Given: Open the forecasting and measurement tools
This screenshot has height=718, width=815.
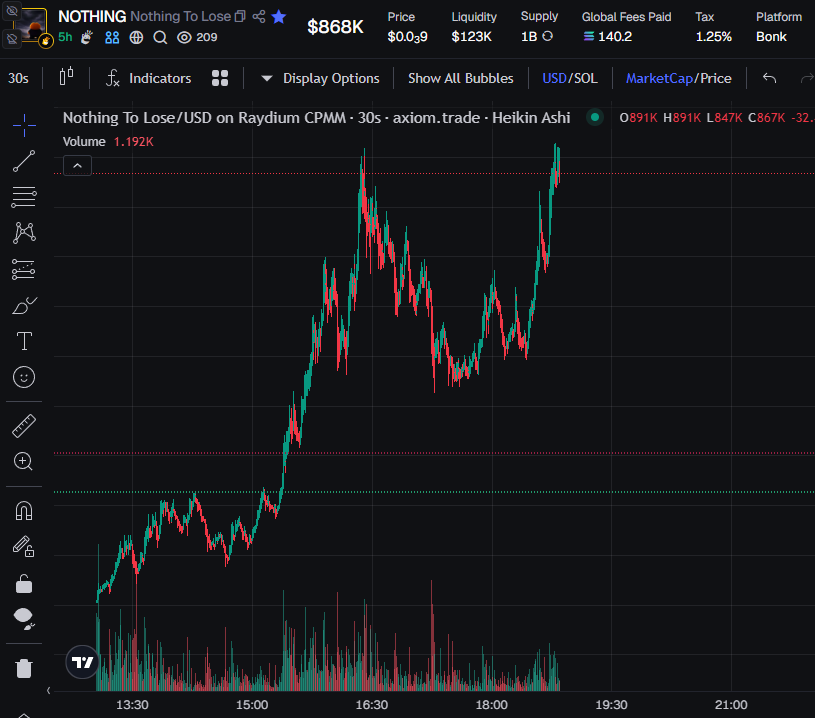Looking at the screenshot, I should [24, 269].
